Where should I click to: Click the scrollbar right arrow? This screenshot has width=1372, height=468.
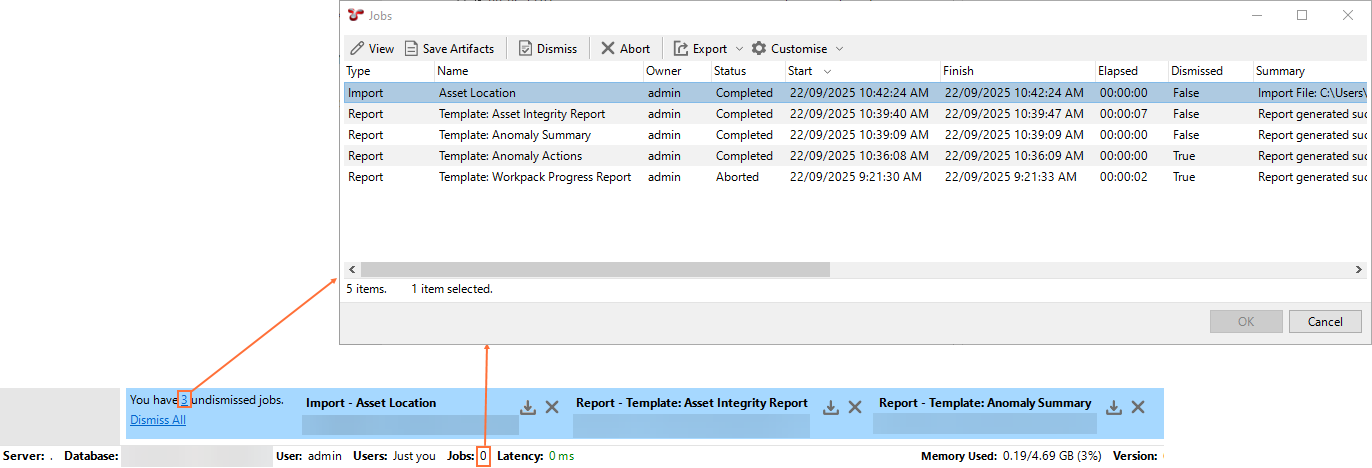[1359, 269]
